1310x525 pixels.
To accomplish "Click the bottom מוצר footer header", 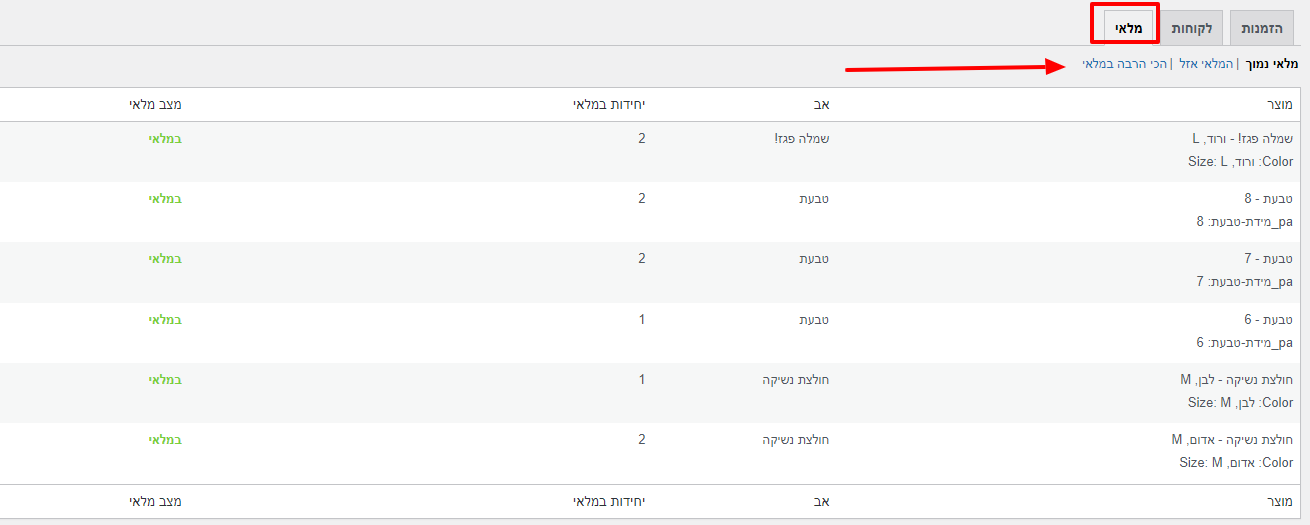I will point(1278,501).
